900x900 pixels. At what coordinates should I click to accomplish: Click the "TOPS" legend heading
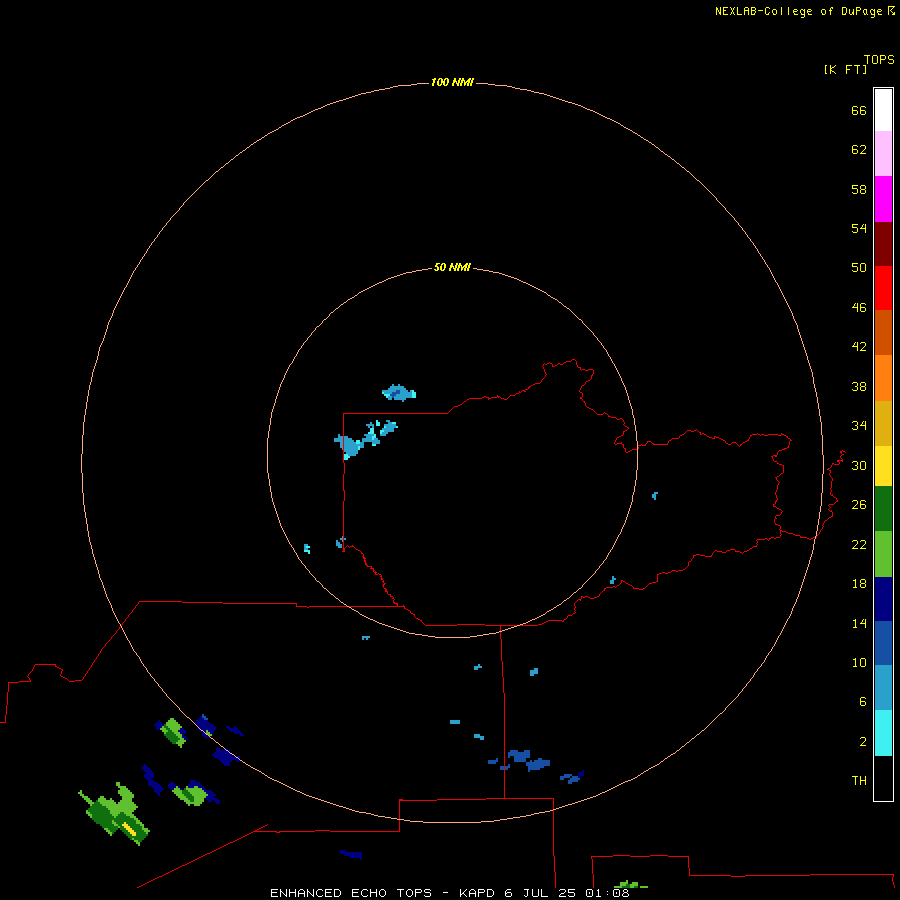click(879, 60)
